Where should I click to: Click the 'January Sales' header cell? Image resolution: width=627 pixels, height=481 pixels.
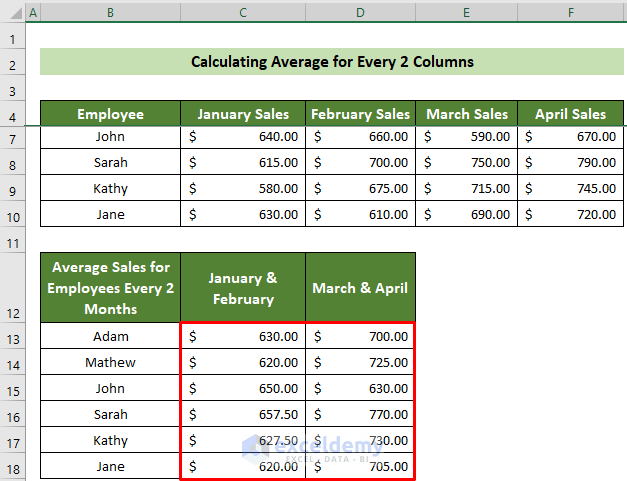(243, 114)
